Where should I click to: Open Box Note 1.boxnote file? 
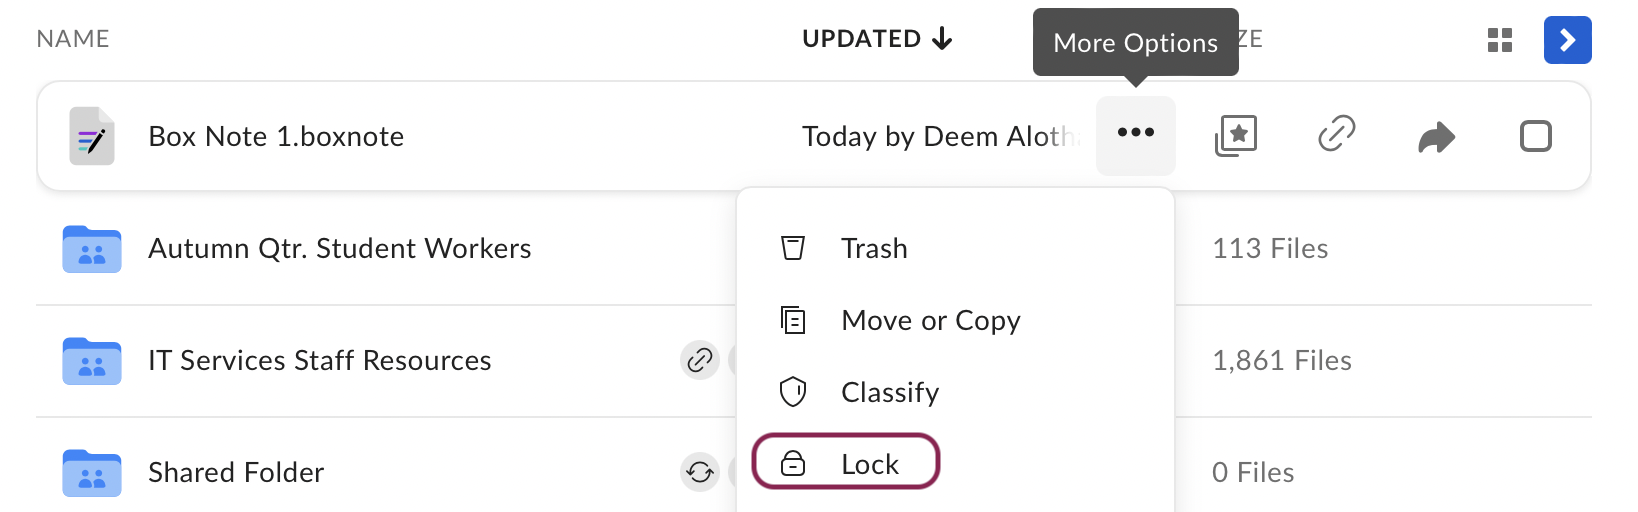click(276, 136)
